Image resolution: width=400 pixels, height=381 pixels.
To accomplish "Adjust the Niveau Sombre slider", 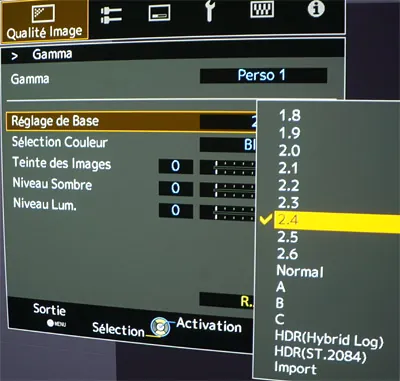I will pyautogui.click(x=228, y=190).
